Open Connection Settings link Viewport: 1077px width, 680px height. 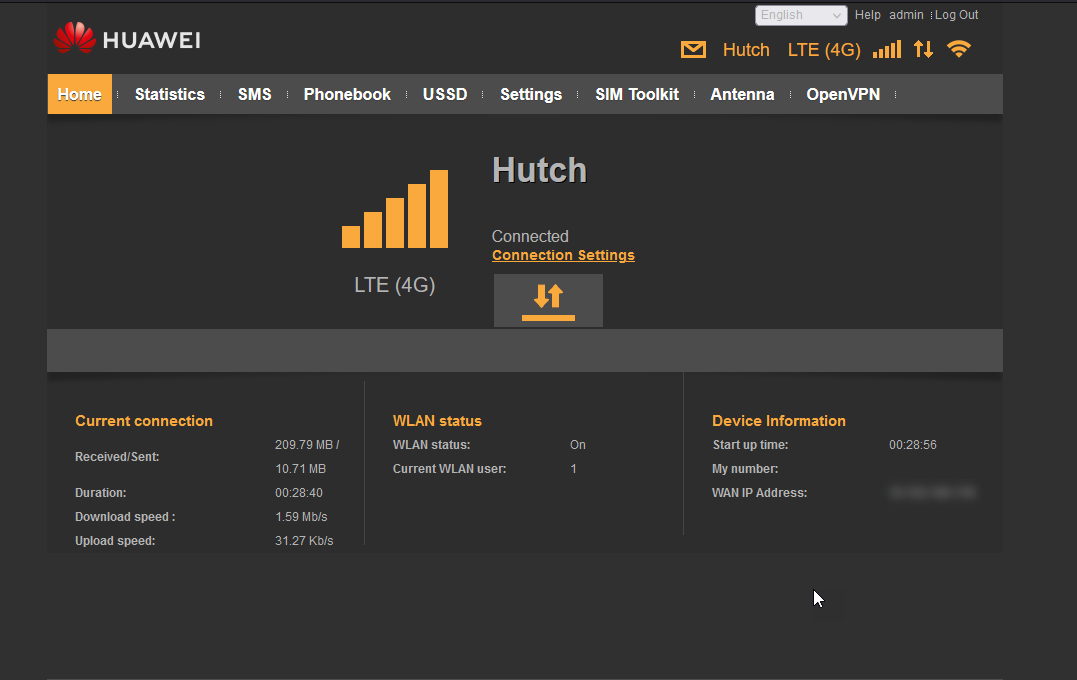tap(563, 255)
